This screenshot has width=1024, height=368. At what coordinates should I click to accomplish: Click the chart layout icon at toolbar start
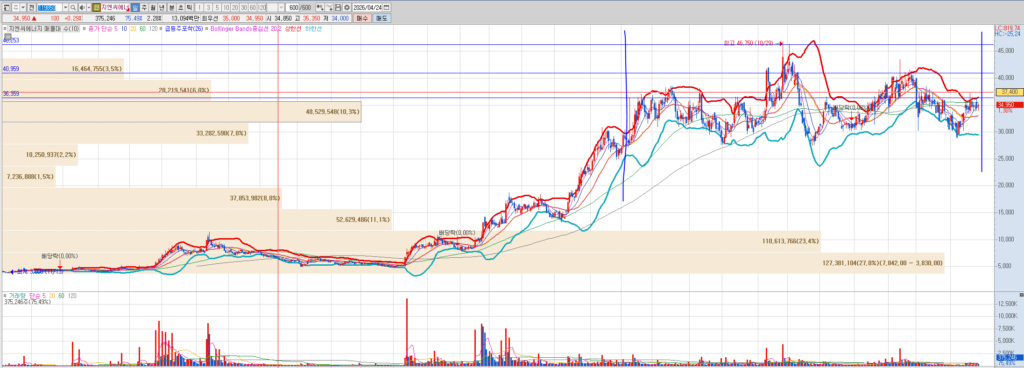[x=7, y=7]
